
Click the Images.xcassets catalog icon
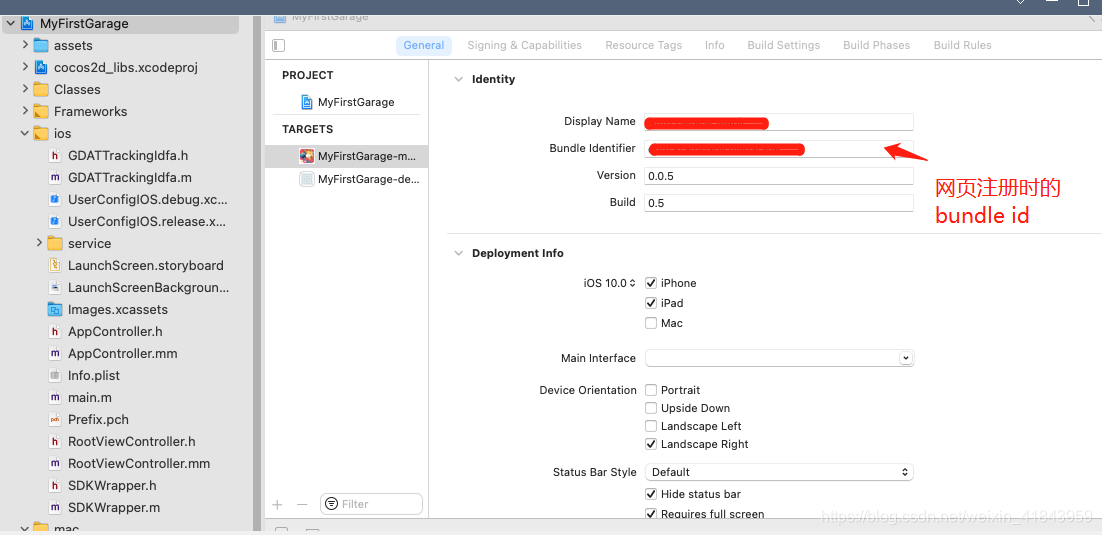tap(55, 309)
